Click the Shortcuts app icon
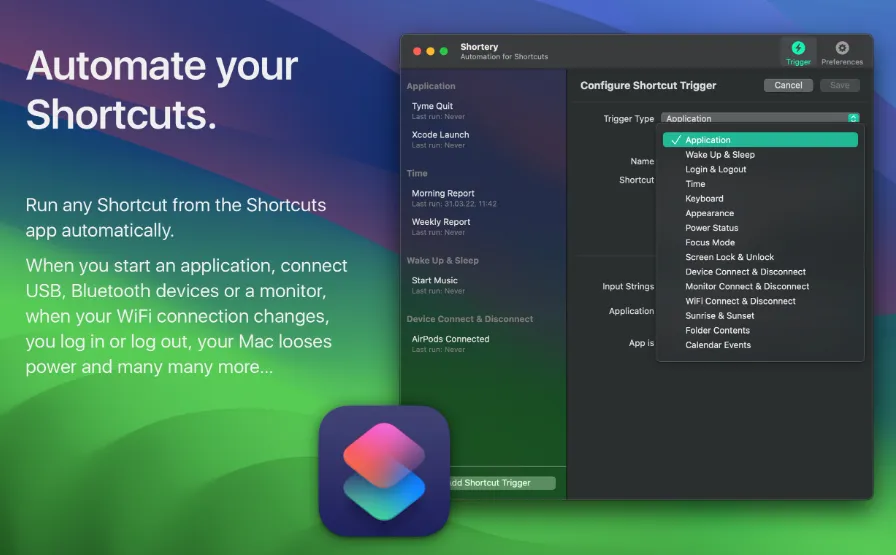 click(x=384, y=471)
